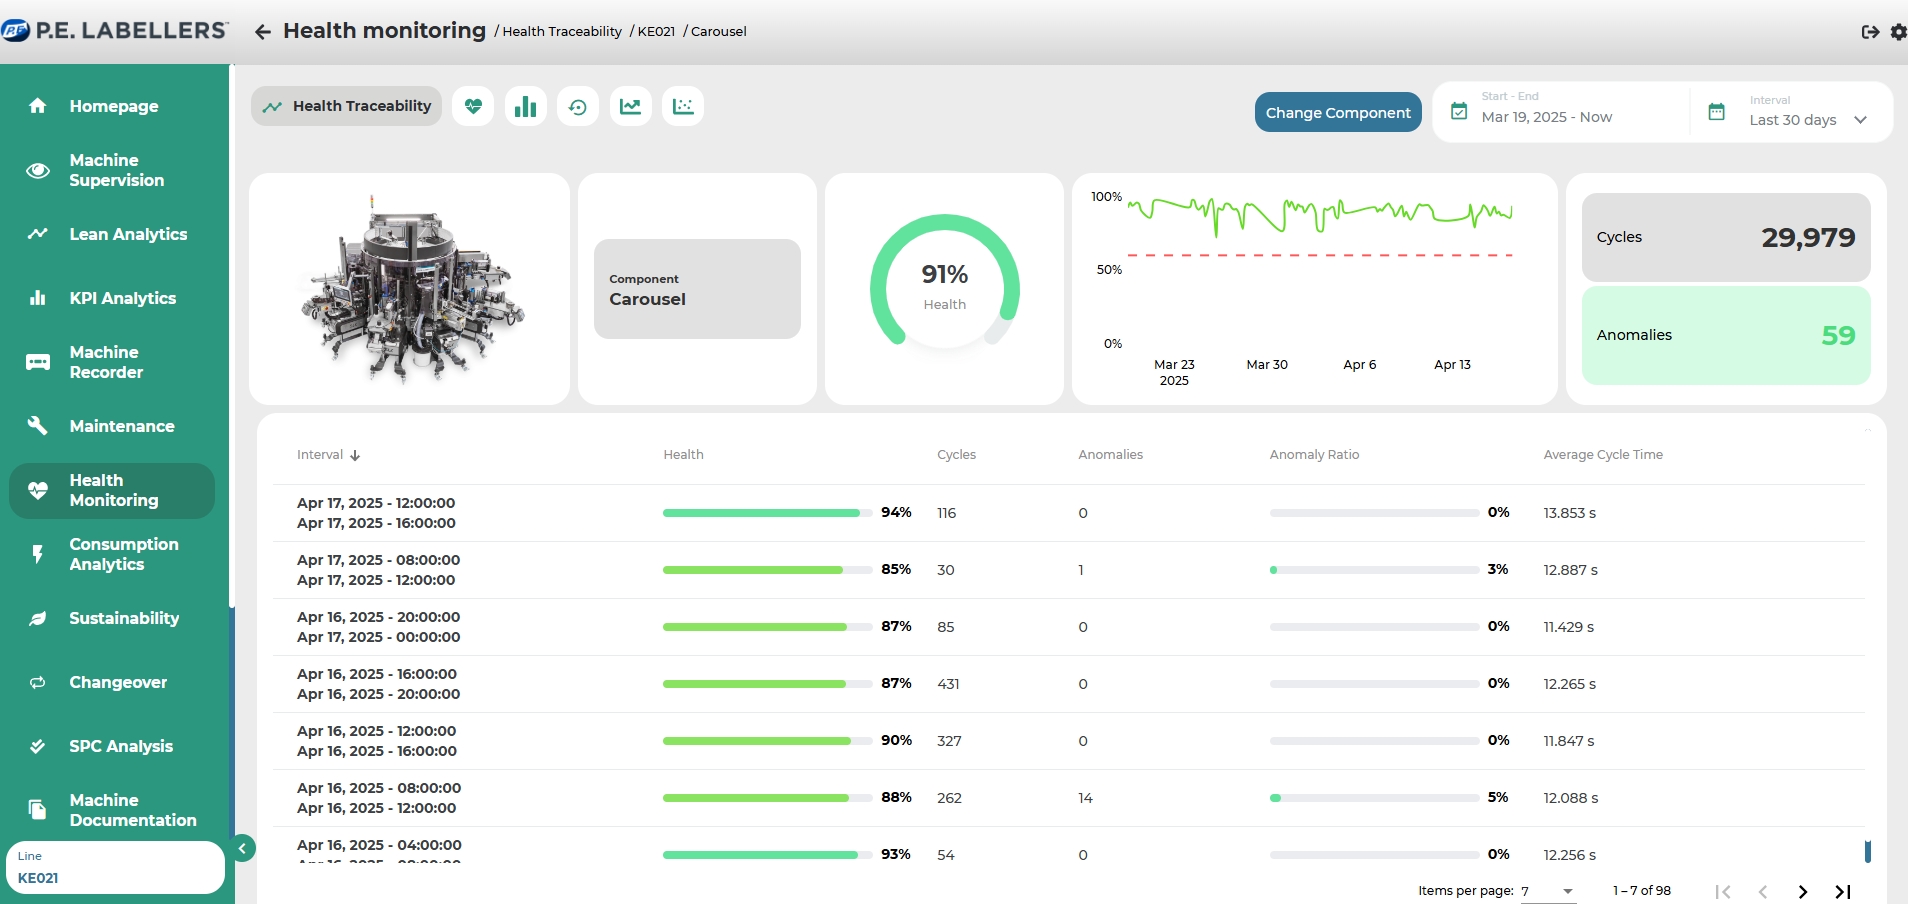Click the logout icon in header

1869,32
